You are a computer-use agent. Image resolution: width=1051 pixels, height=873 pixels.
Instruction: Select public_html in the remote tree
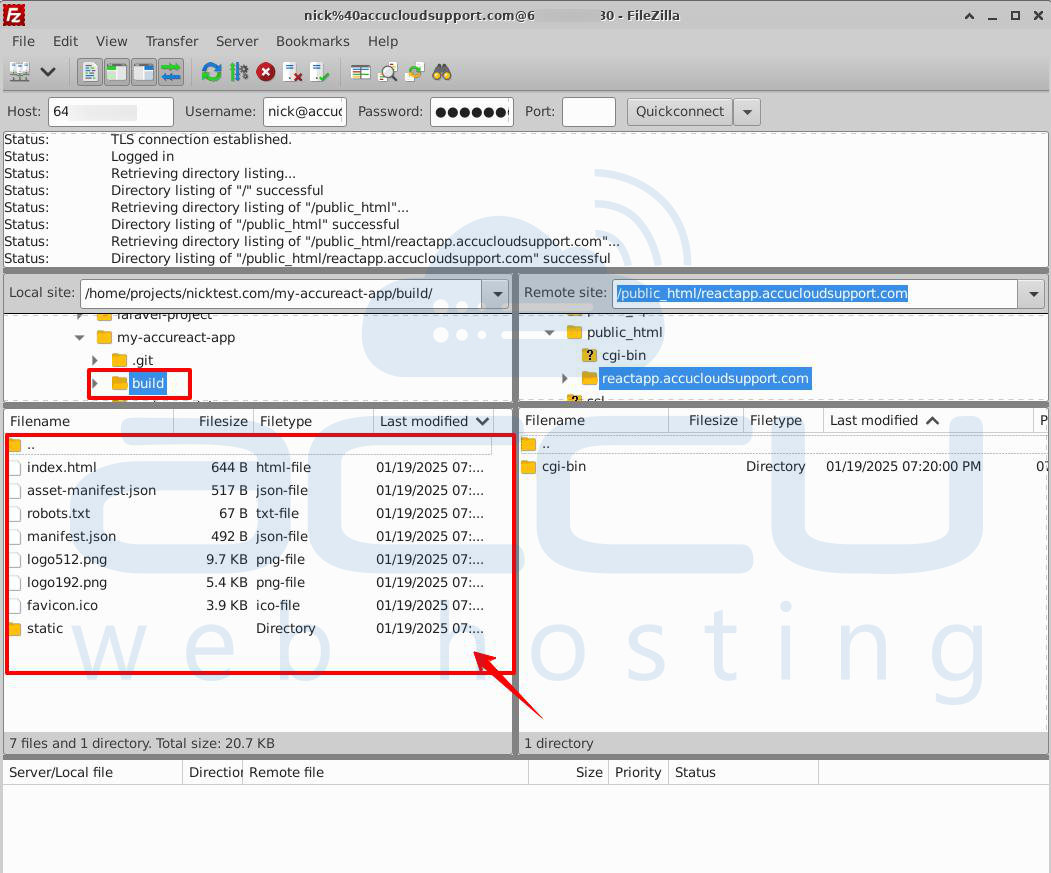point(624,333)
